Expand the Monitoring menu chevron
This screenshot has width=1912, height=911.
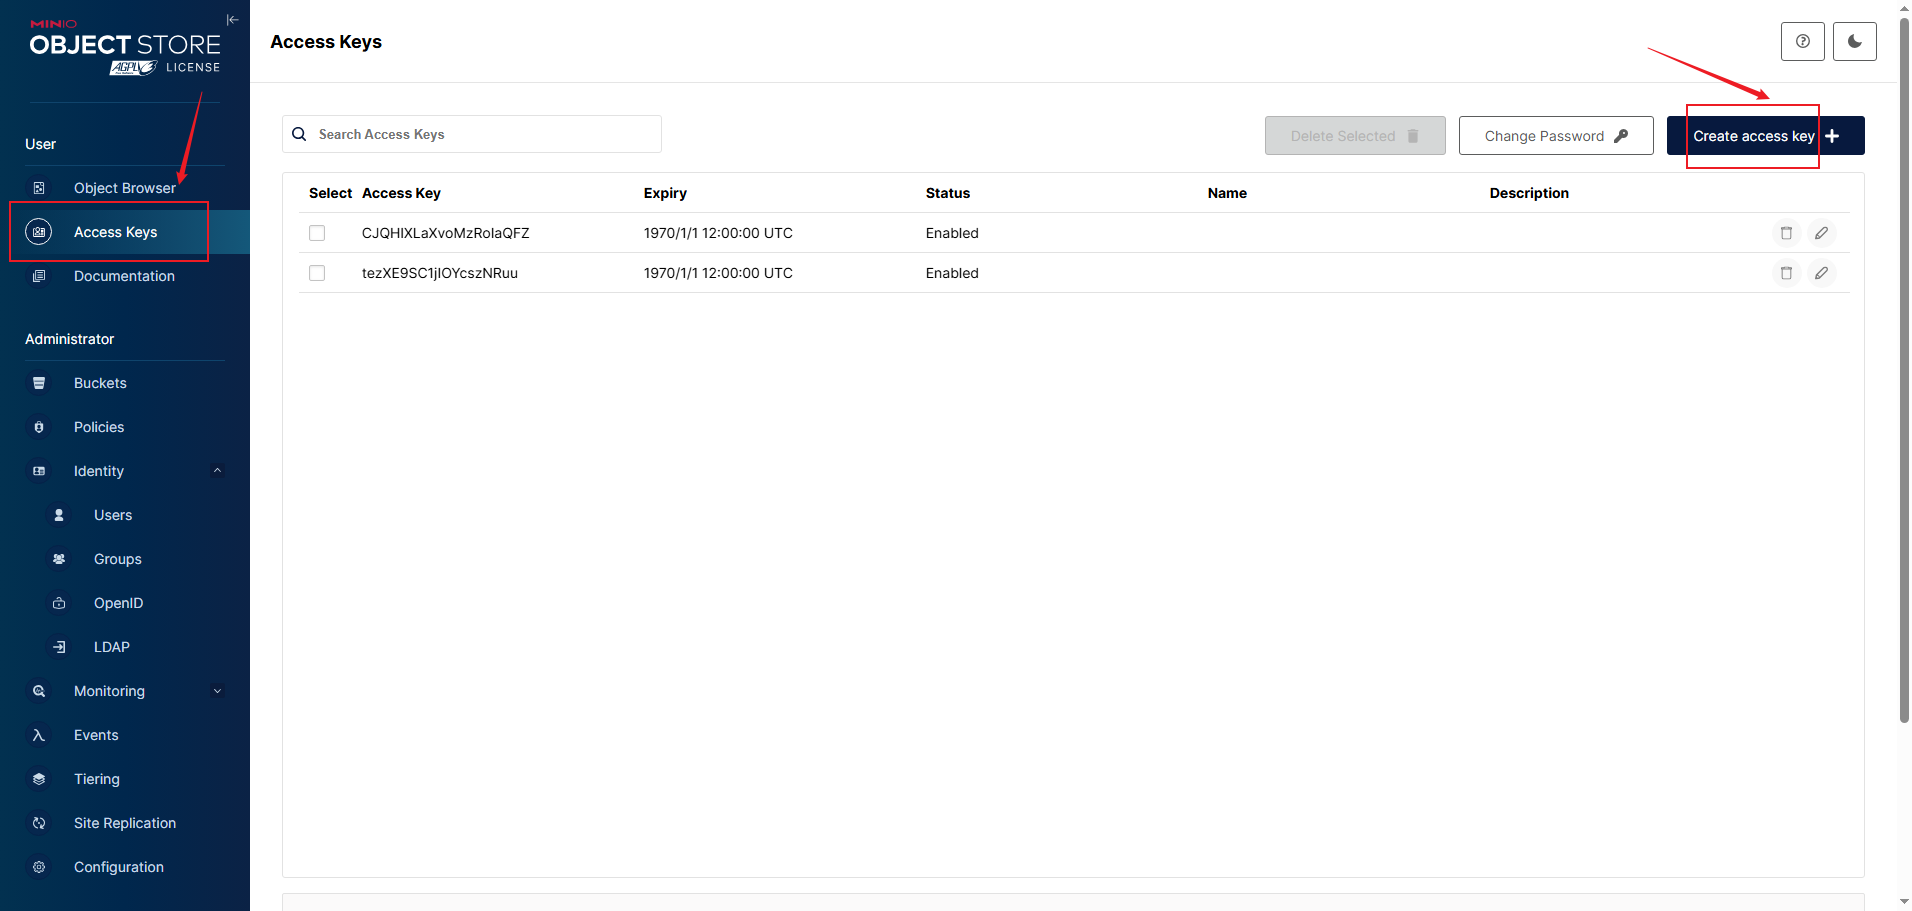click(217, 691)
